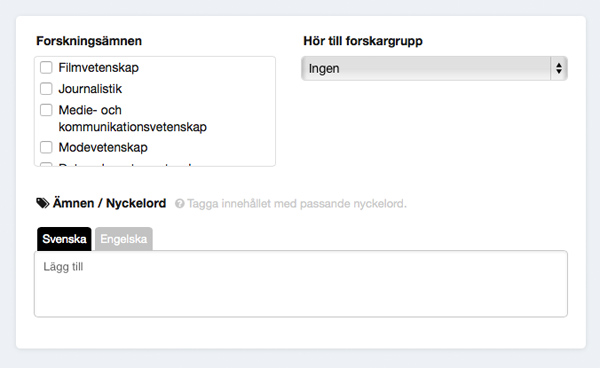
Task: Toggle the partially hidden checkbox below Modevetenskap
Action: [x=46, y=164]
